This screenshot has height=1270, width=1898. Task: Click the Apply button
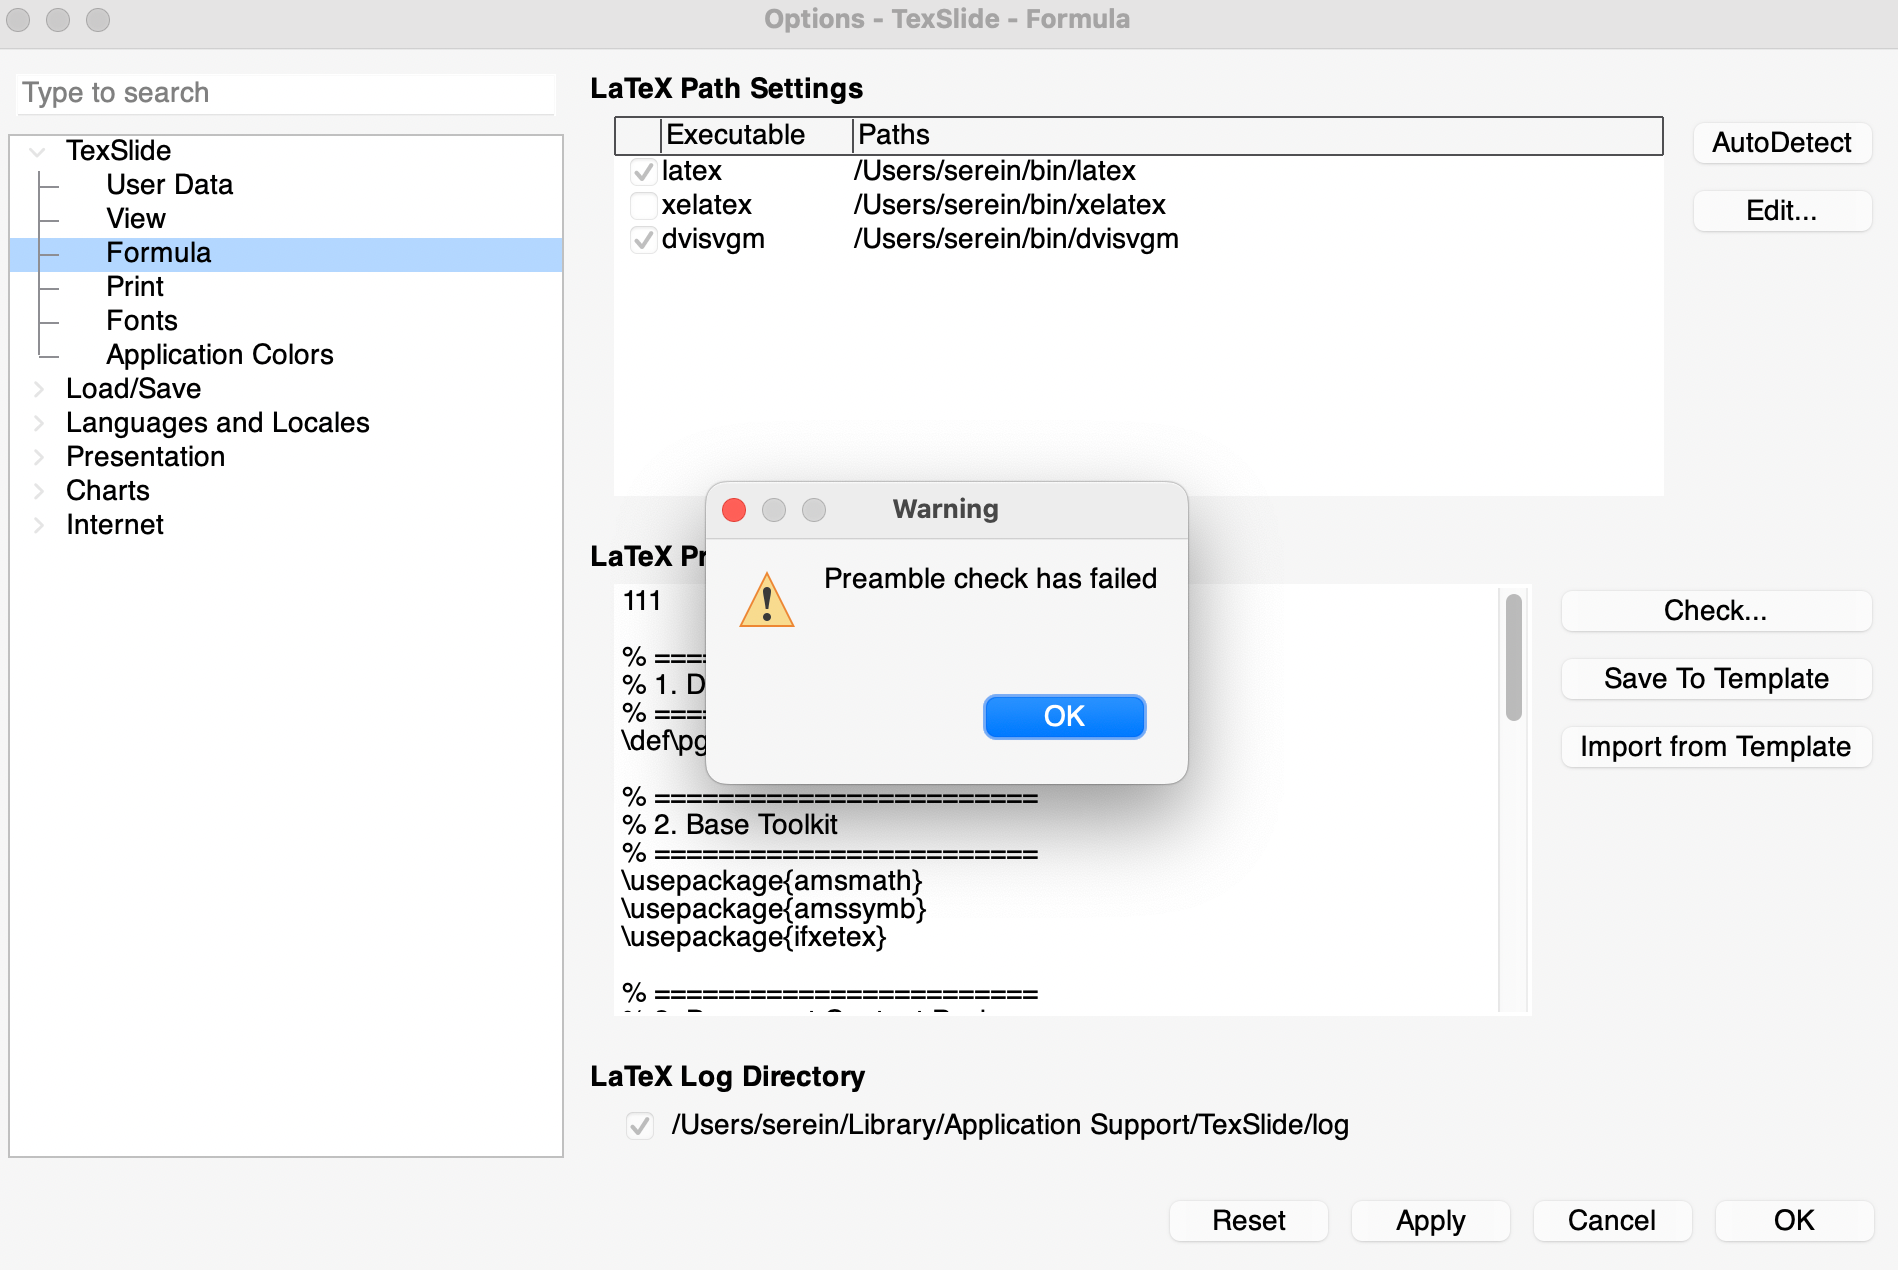1431,1221
